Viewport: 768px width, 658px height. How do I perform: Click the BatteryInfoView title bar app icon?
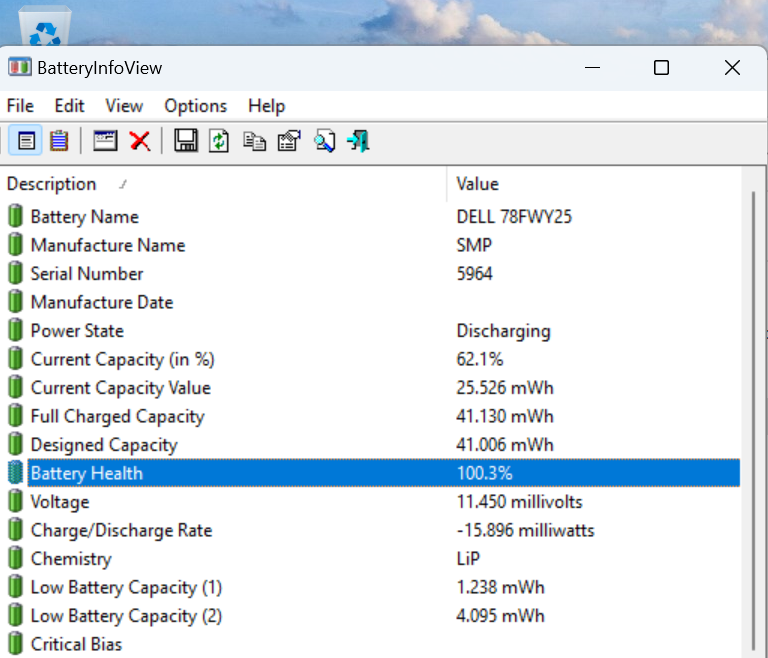(x=20, y=68)
